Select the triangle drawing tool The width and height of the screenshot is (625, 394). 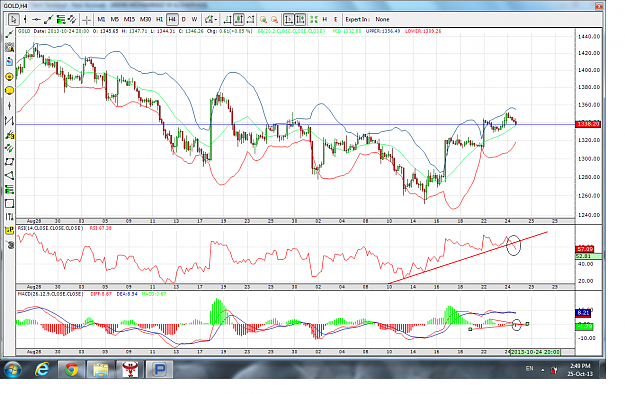pos(9,175)
